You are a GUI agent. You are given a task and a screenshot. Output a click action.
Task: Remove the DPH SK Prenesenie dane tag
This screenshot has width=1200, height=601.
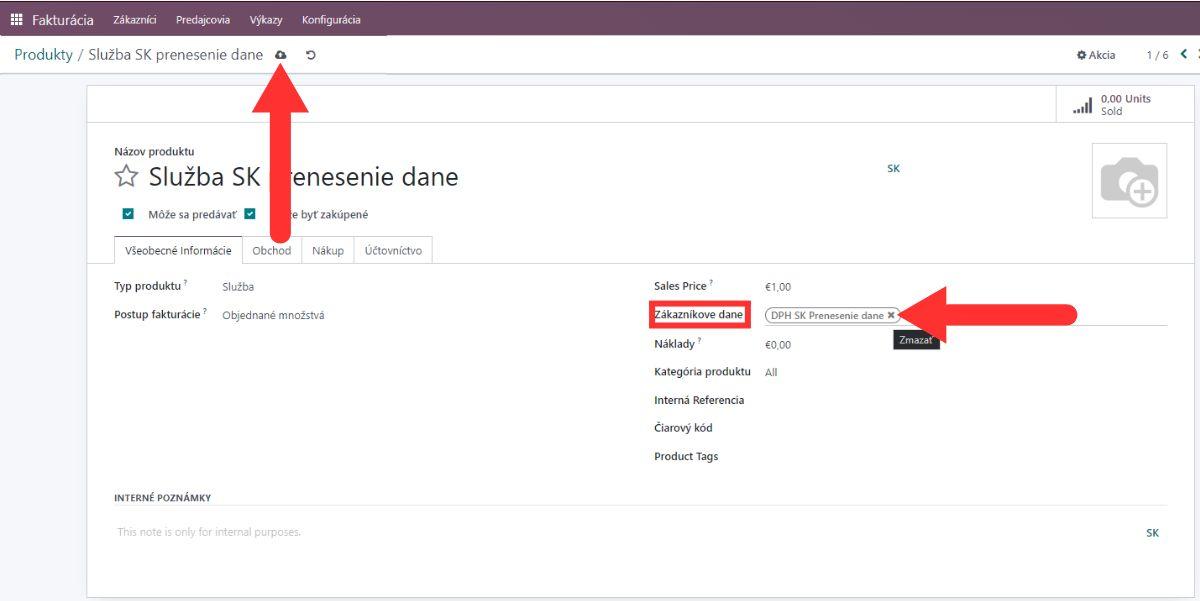(x=891, y=315)
